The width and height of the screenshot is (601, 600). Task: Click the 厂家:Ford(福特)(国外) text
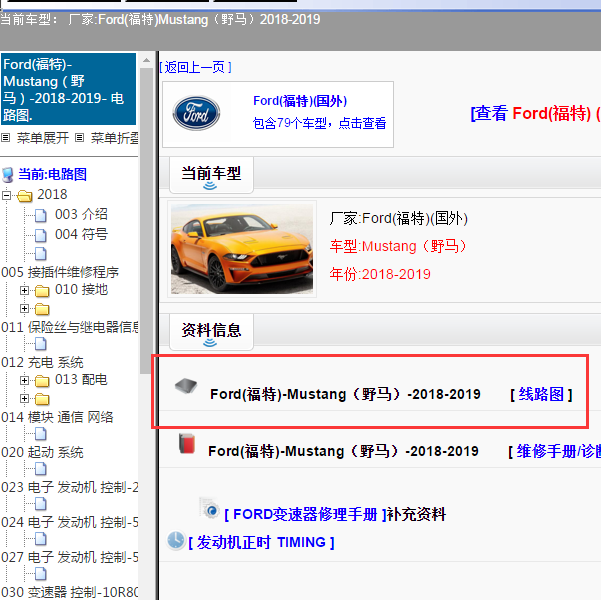[x=399, y=219]
